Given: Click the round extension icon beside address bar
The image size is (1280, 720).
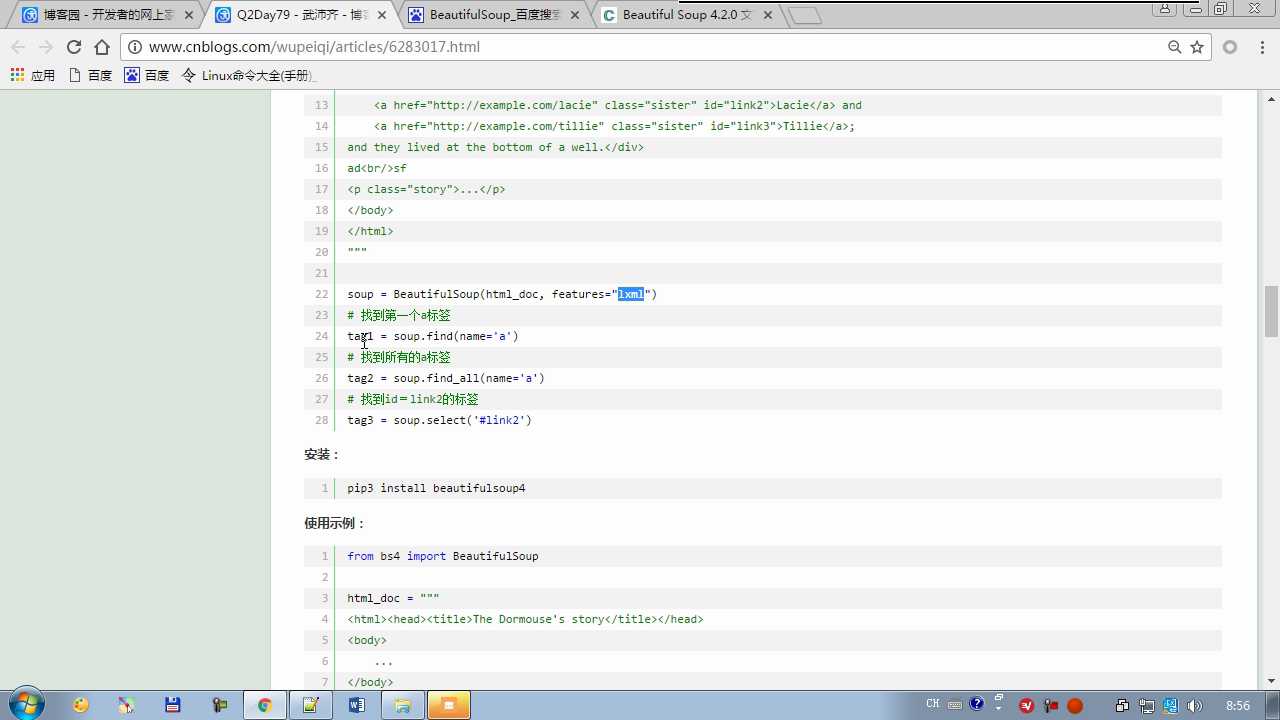Looking at the screenshot, I should coord(1230,47).
